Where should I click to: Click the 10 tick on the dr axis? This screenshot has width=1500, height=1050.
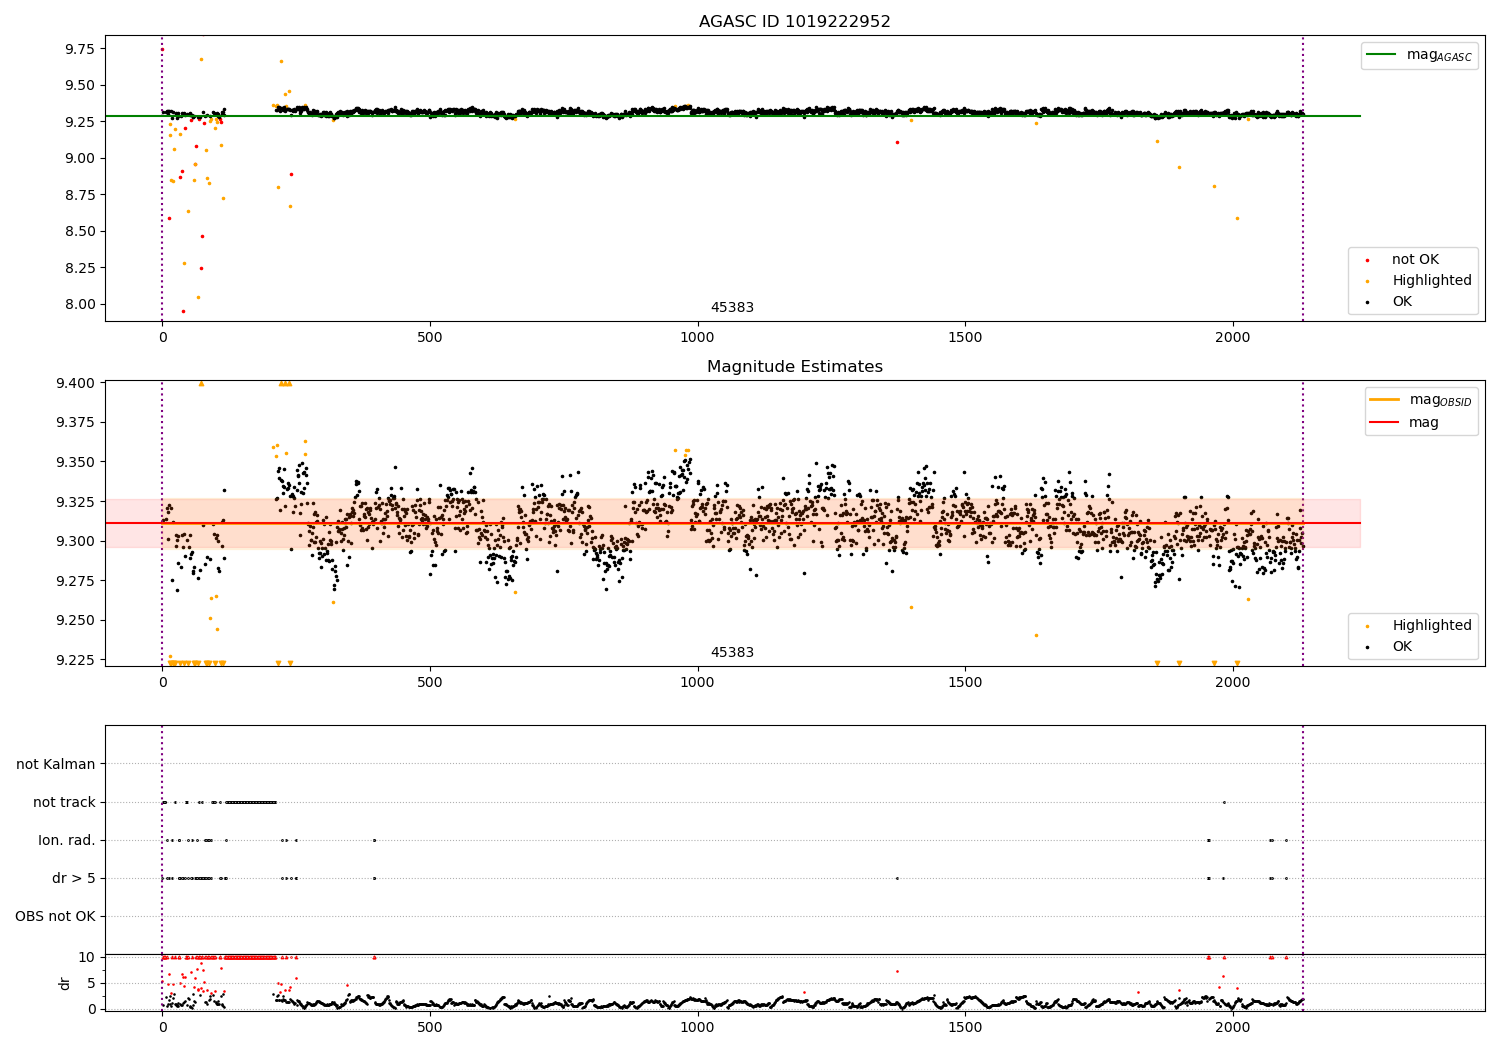[x=87, y=957]
